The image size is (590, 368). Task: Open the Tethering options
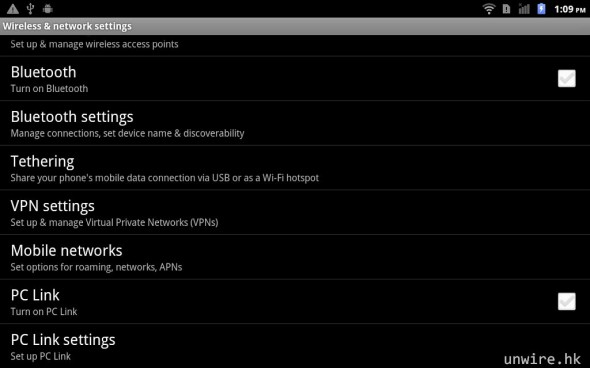click(295, 168)
